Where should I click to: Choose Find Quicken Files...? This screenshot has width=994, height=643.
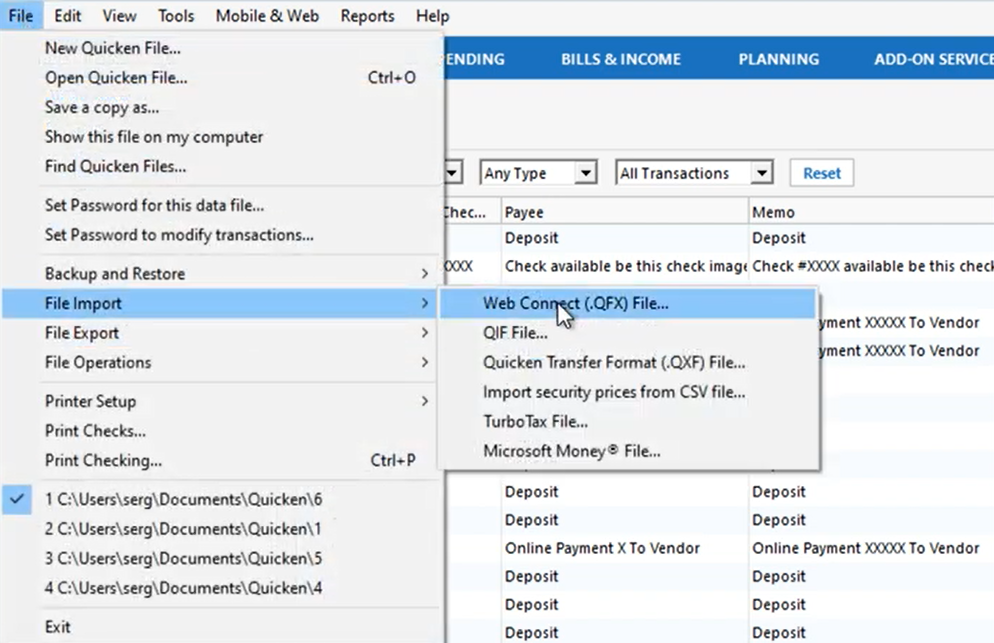219,166
